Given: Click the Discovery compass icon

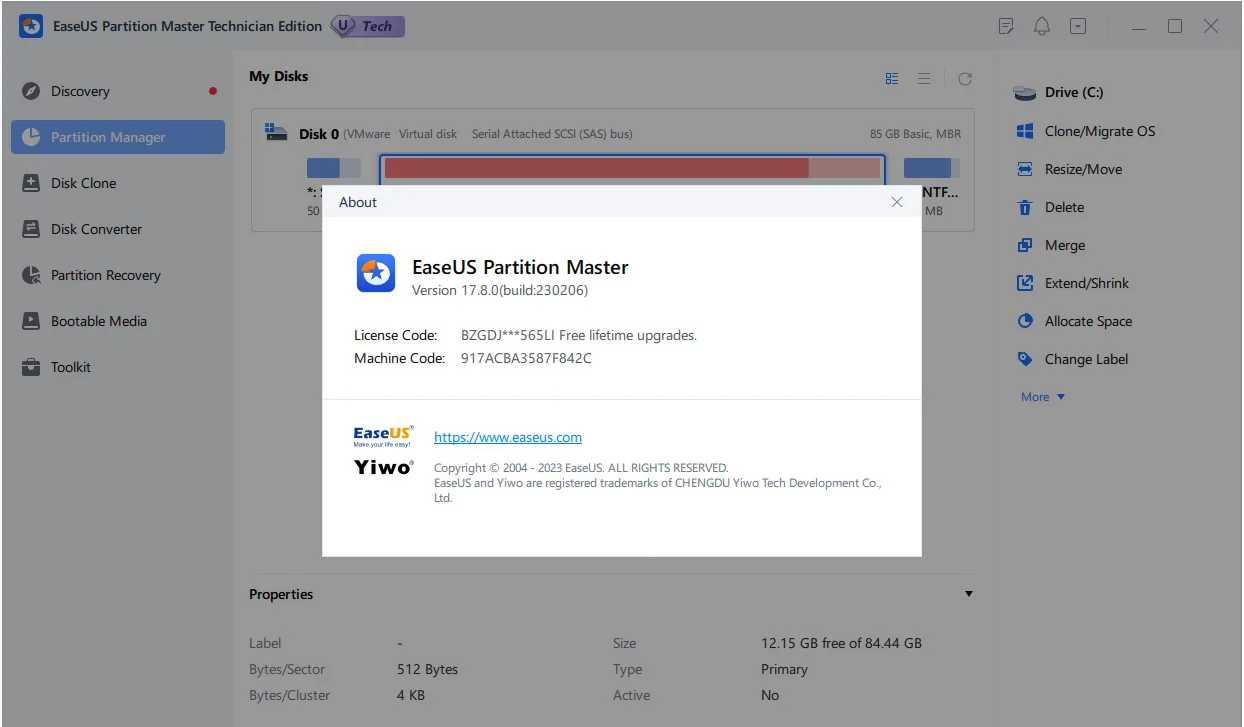Looking at the screenshot, I should coord(31,91).
